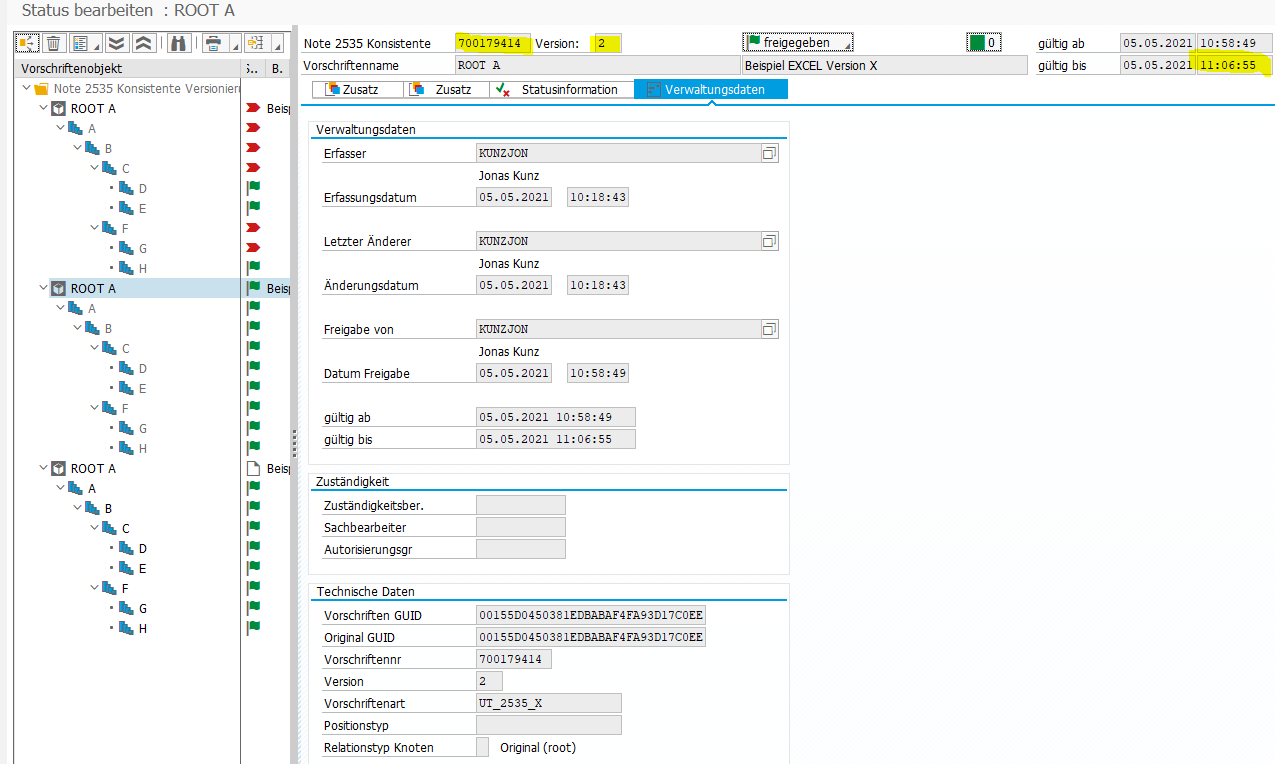Click the Collapse all double-chevron up icon
1275x764 pixels.
(143, 43)
